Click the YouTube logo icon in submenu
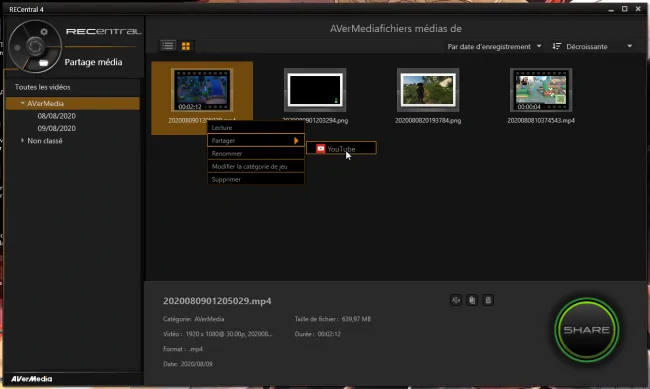Viewport: 650px width, 389px height. 320,148
